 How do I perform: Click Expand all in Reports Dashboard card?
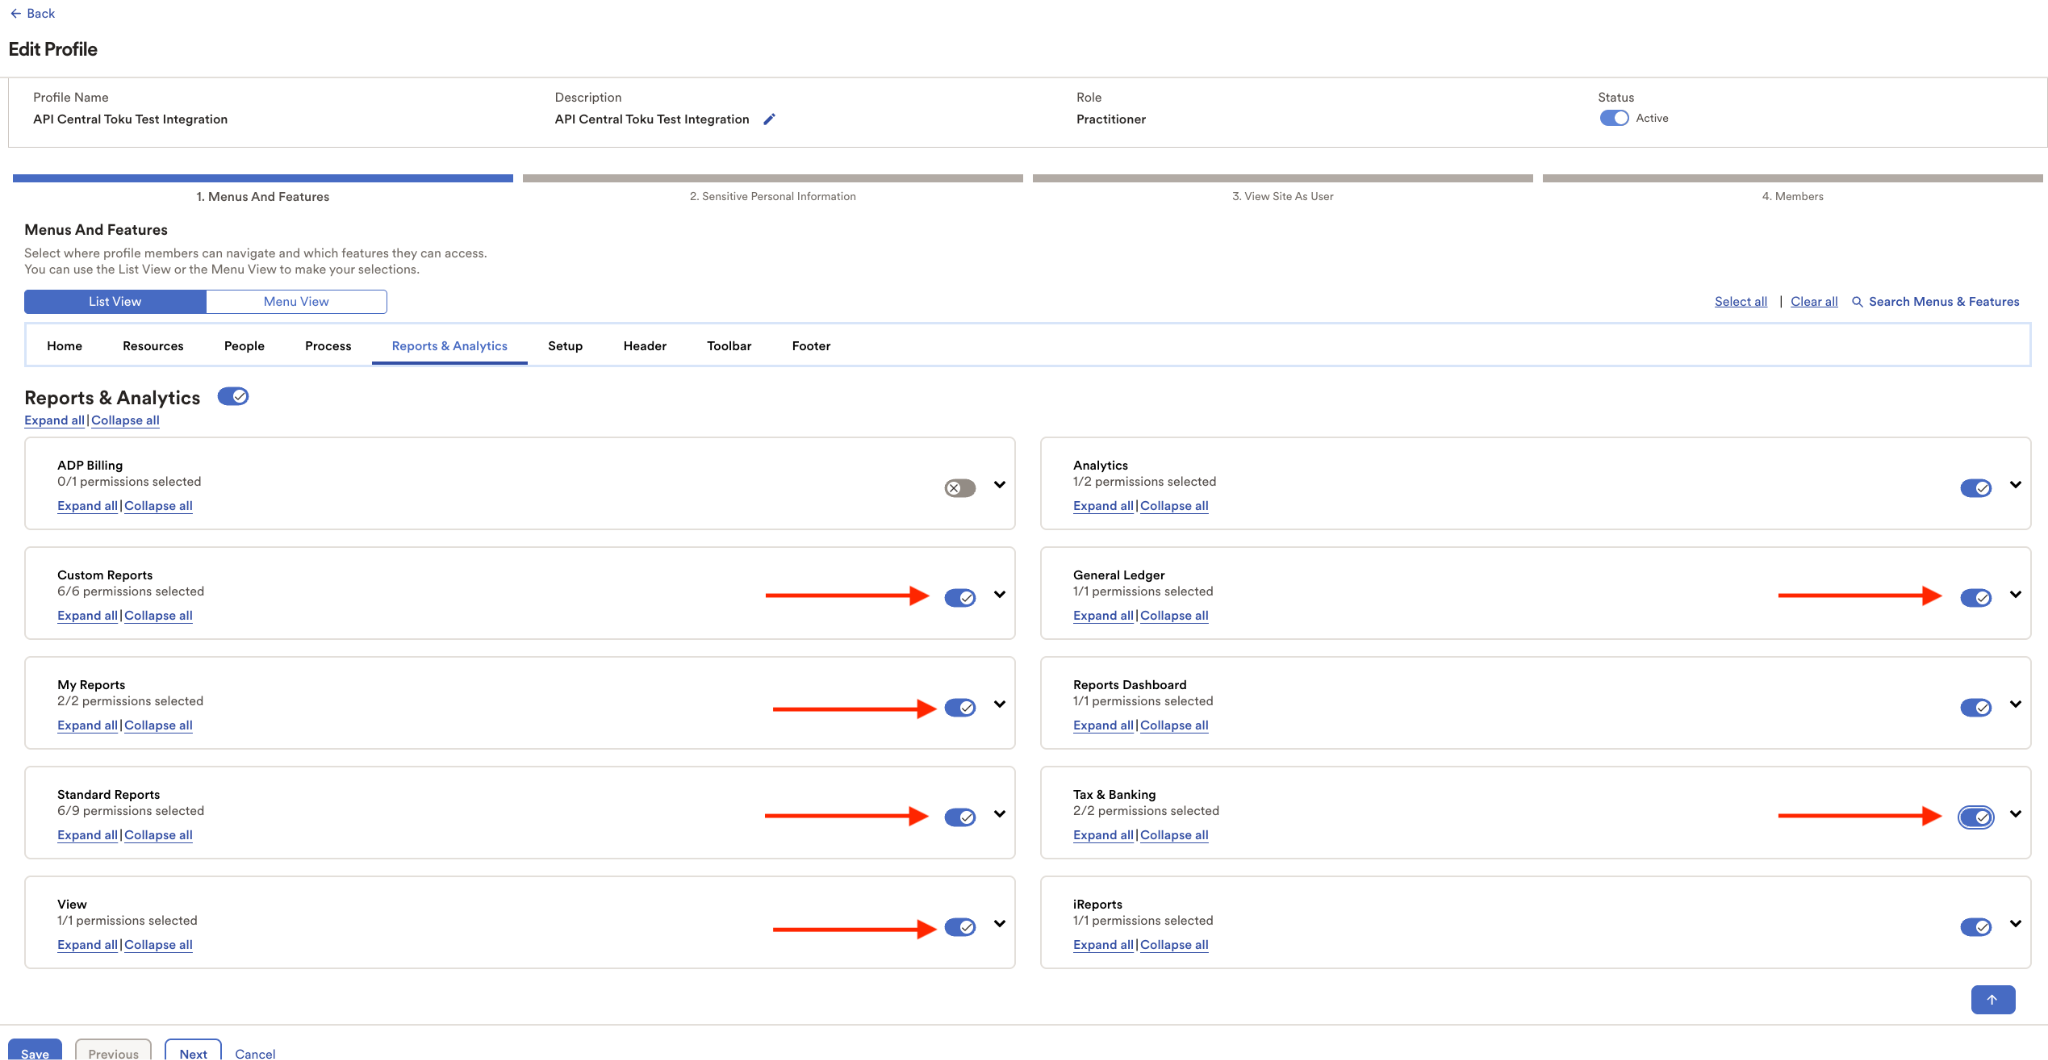1103,726
